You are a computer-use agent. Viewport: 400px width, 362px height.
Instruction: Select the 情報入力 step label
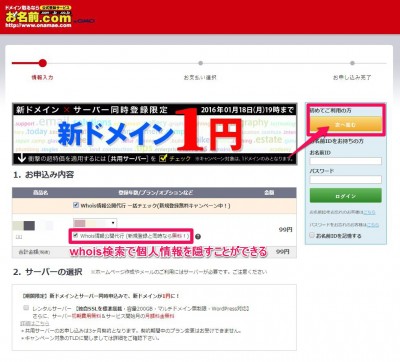tap(42, 77)
